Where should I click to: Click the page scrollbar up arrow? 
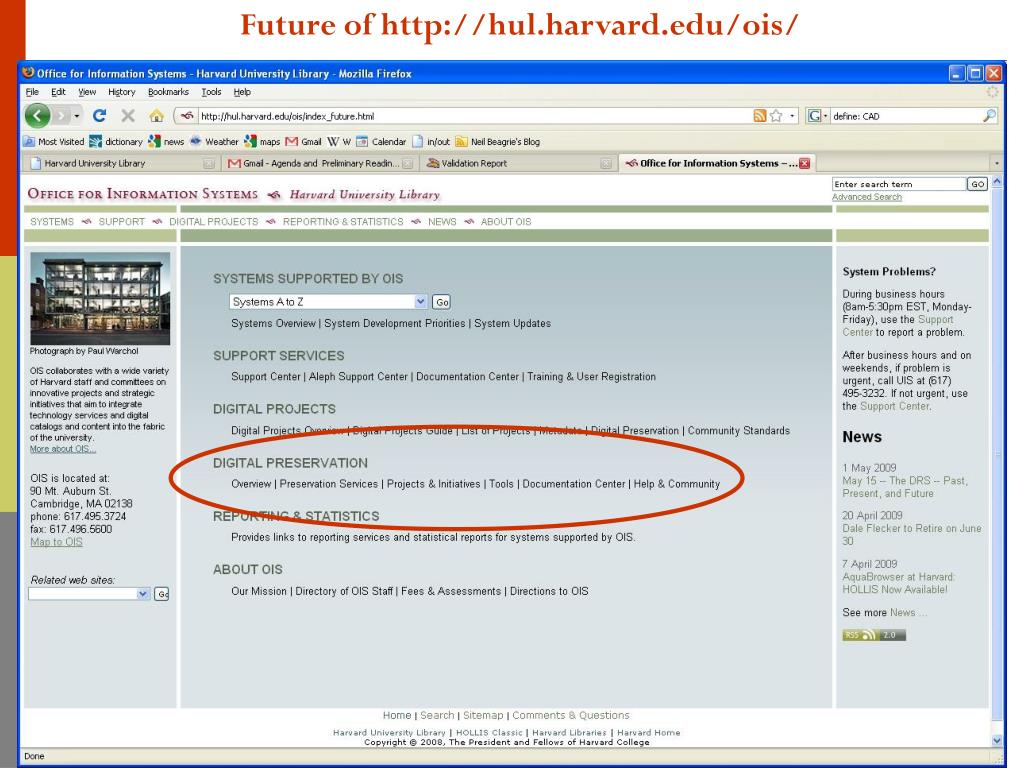click(x=997, y=182)
